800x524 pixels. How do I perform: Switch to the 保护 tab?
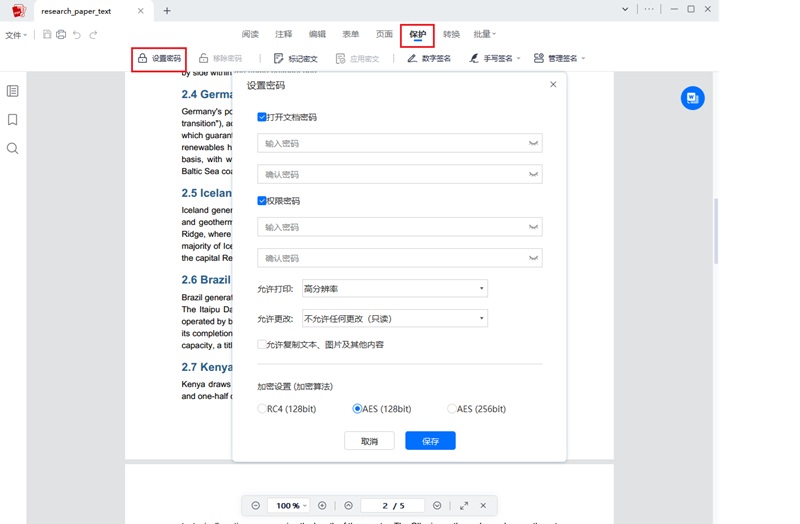pyautogui.click(x=417, y=35)
